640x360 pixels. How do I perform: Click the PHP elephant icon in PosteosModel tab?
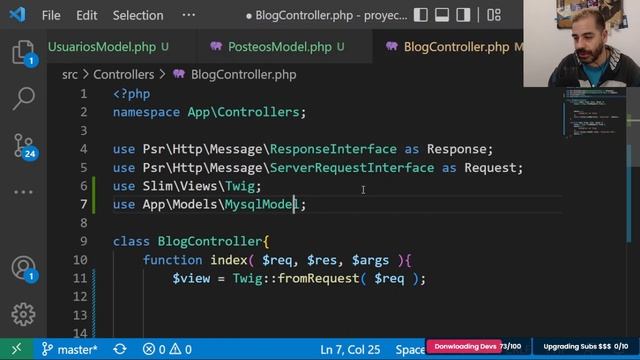(x=216, y=46)
